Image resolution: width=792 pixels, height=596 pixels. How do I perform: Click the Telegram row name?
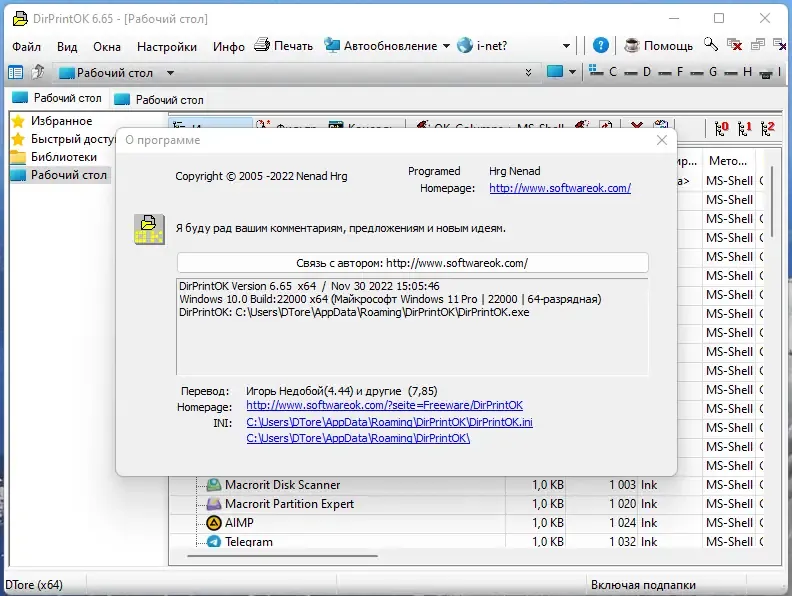[249, 541]
